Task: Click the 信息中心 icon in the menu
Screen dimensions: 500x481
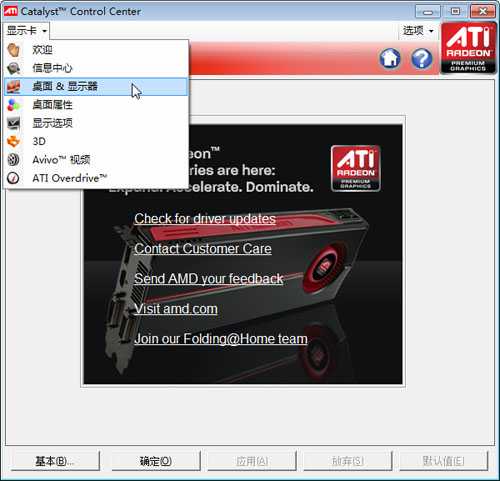Action: coord(13,68)
